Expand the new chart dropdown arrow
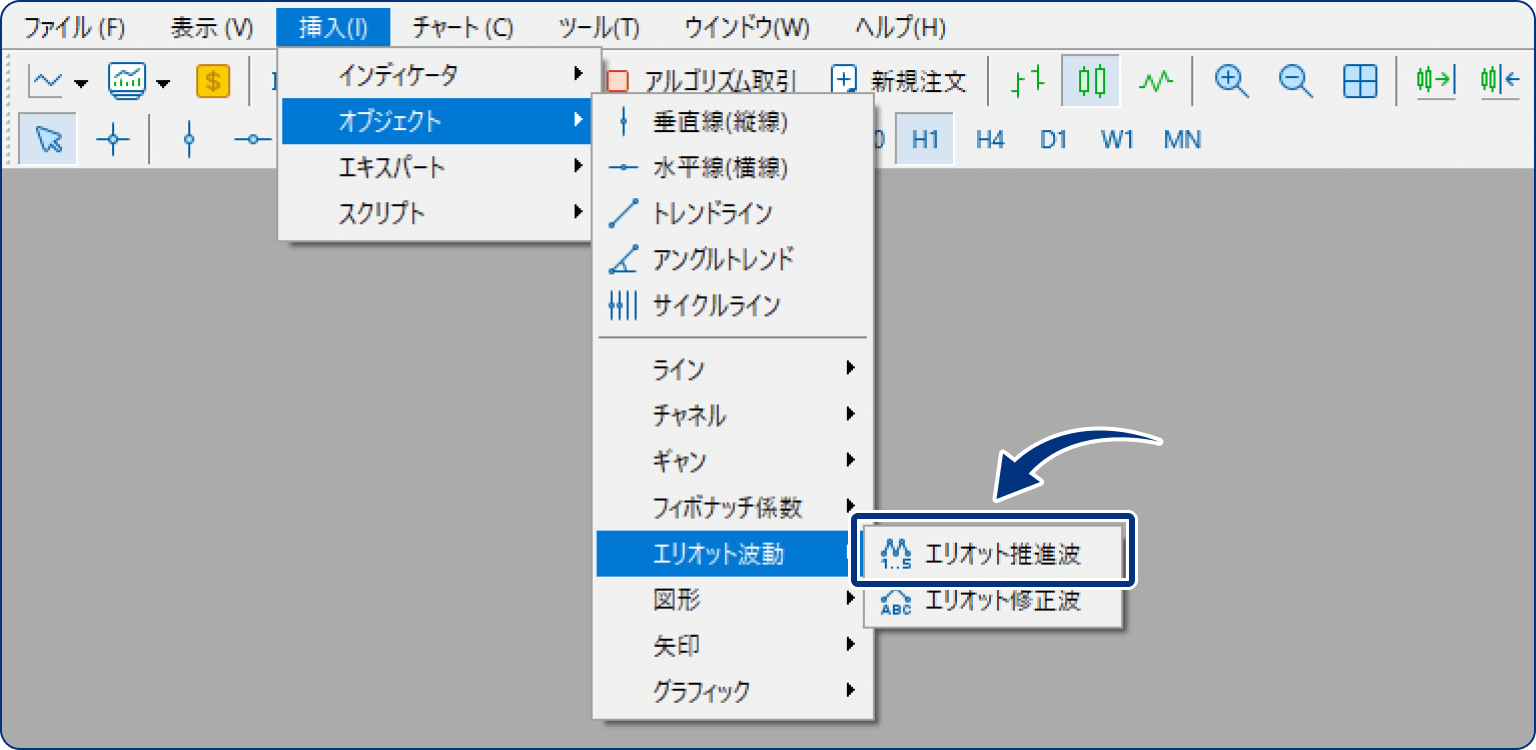The height and width of the screenshot is (750, 1536). click(x=81, y=82)
